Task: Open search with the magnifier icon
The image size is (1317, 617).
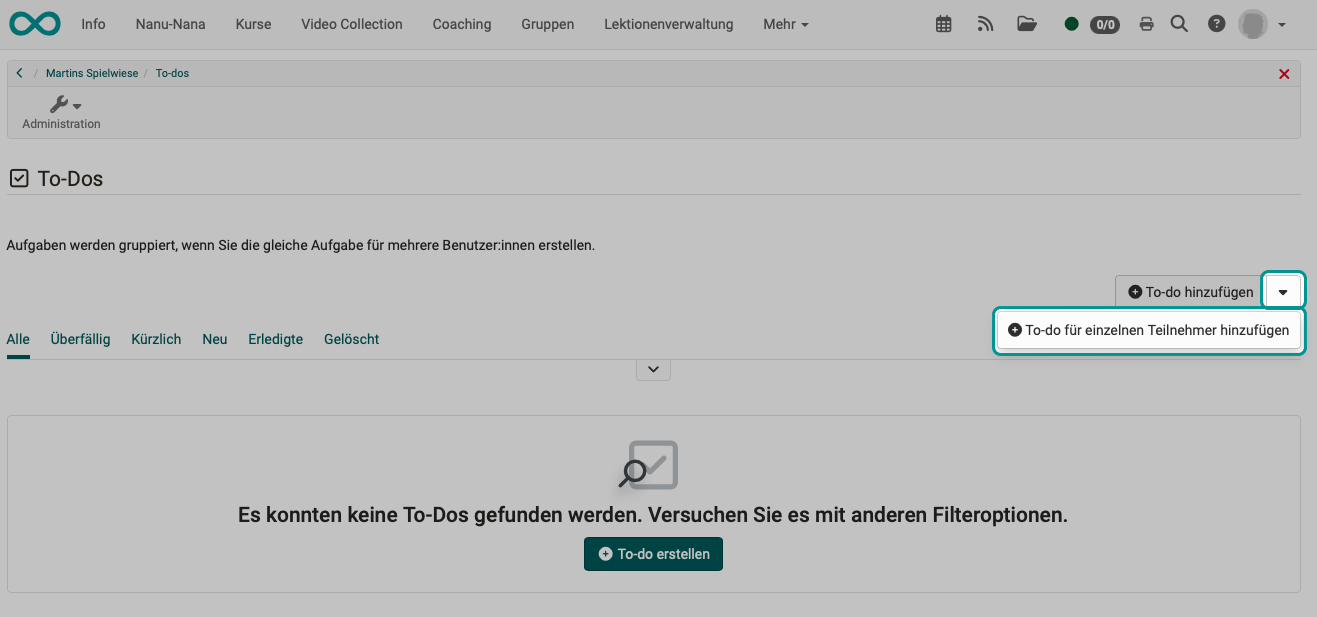Action: [1179, 24]
